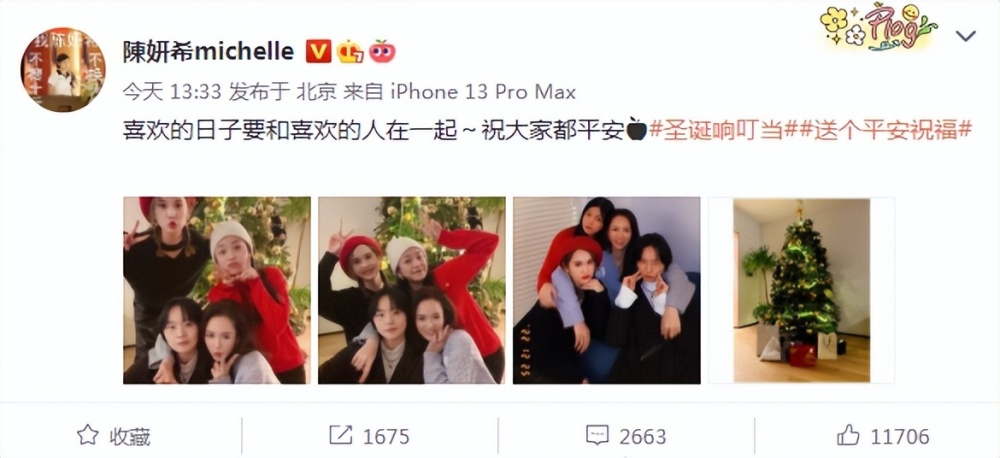Click the star icon to favorite post
The image size is (1000, 458).
tap(88, 435)
